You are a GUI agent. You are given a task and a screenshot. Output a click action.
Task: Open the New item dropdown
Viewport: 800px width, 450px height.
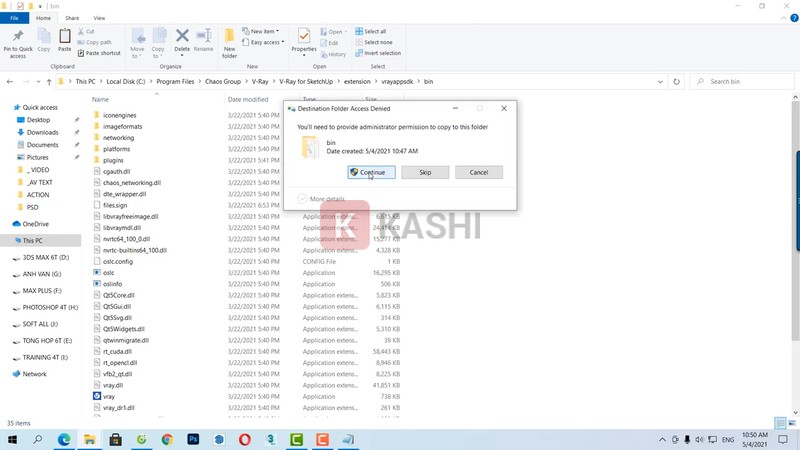[264, 31]
